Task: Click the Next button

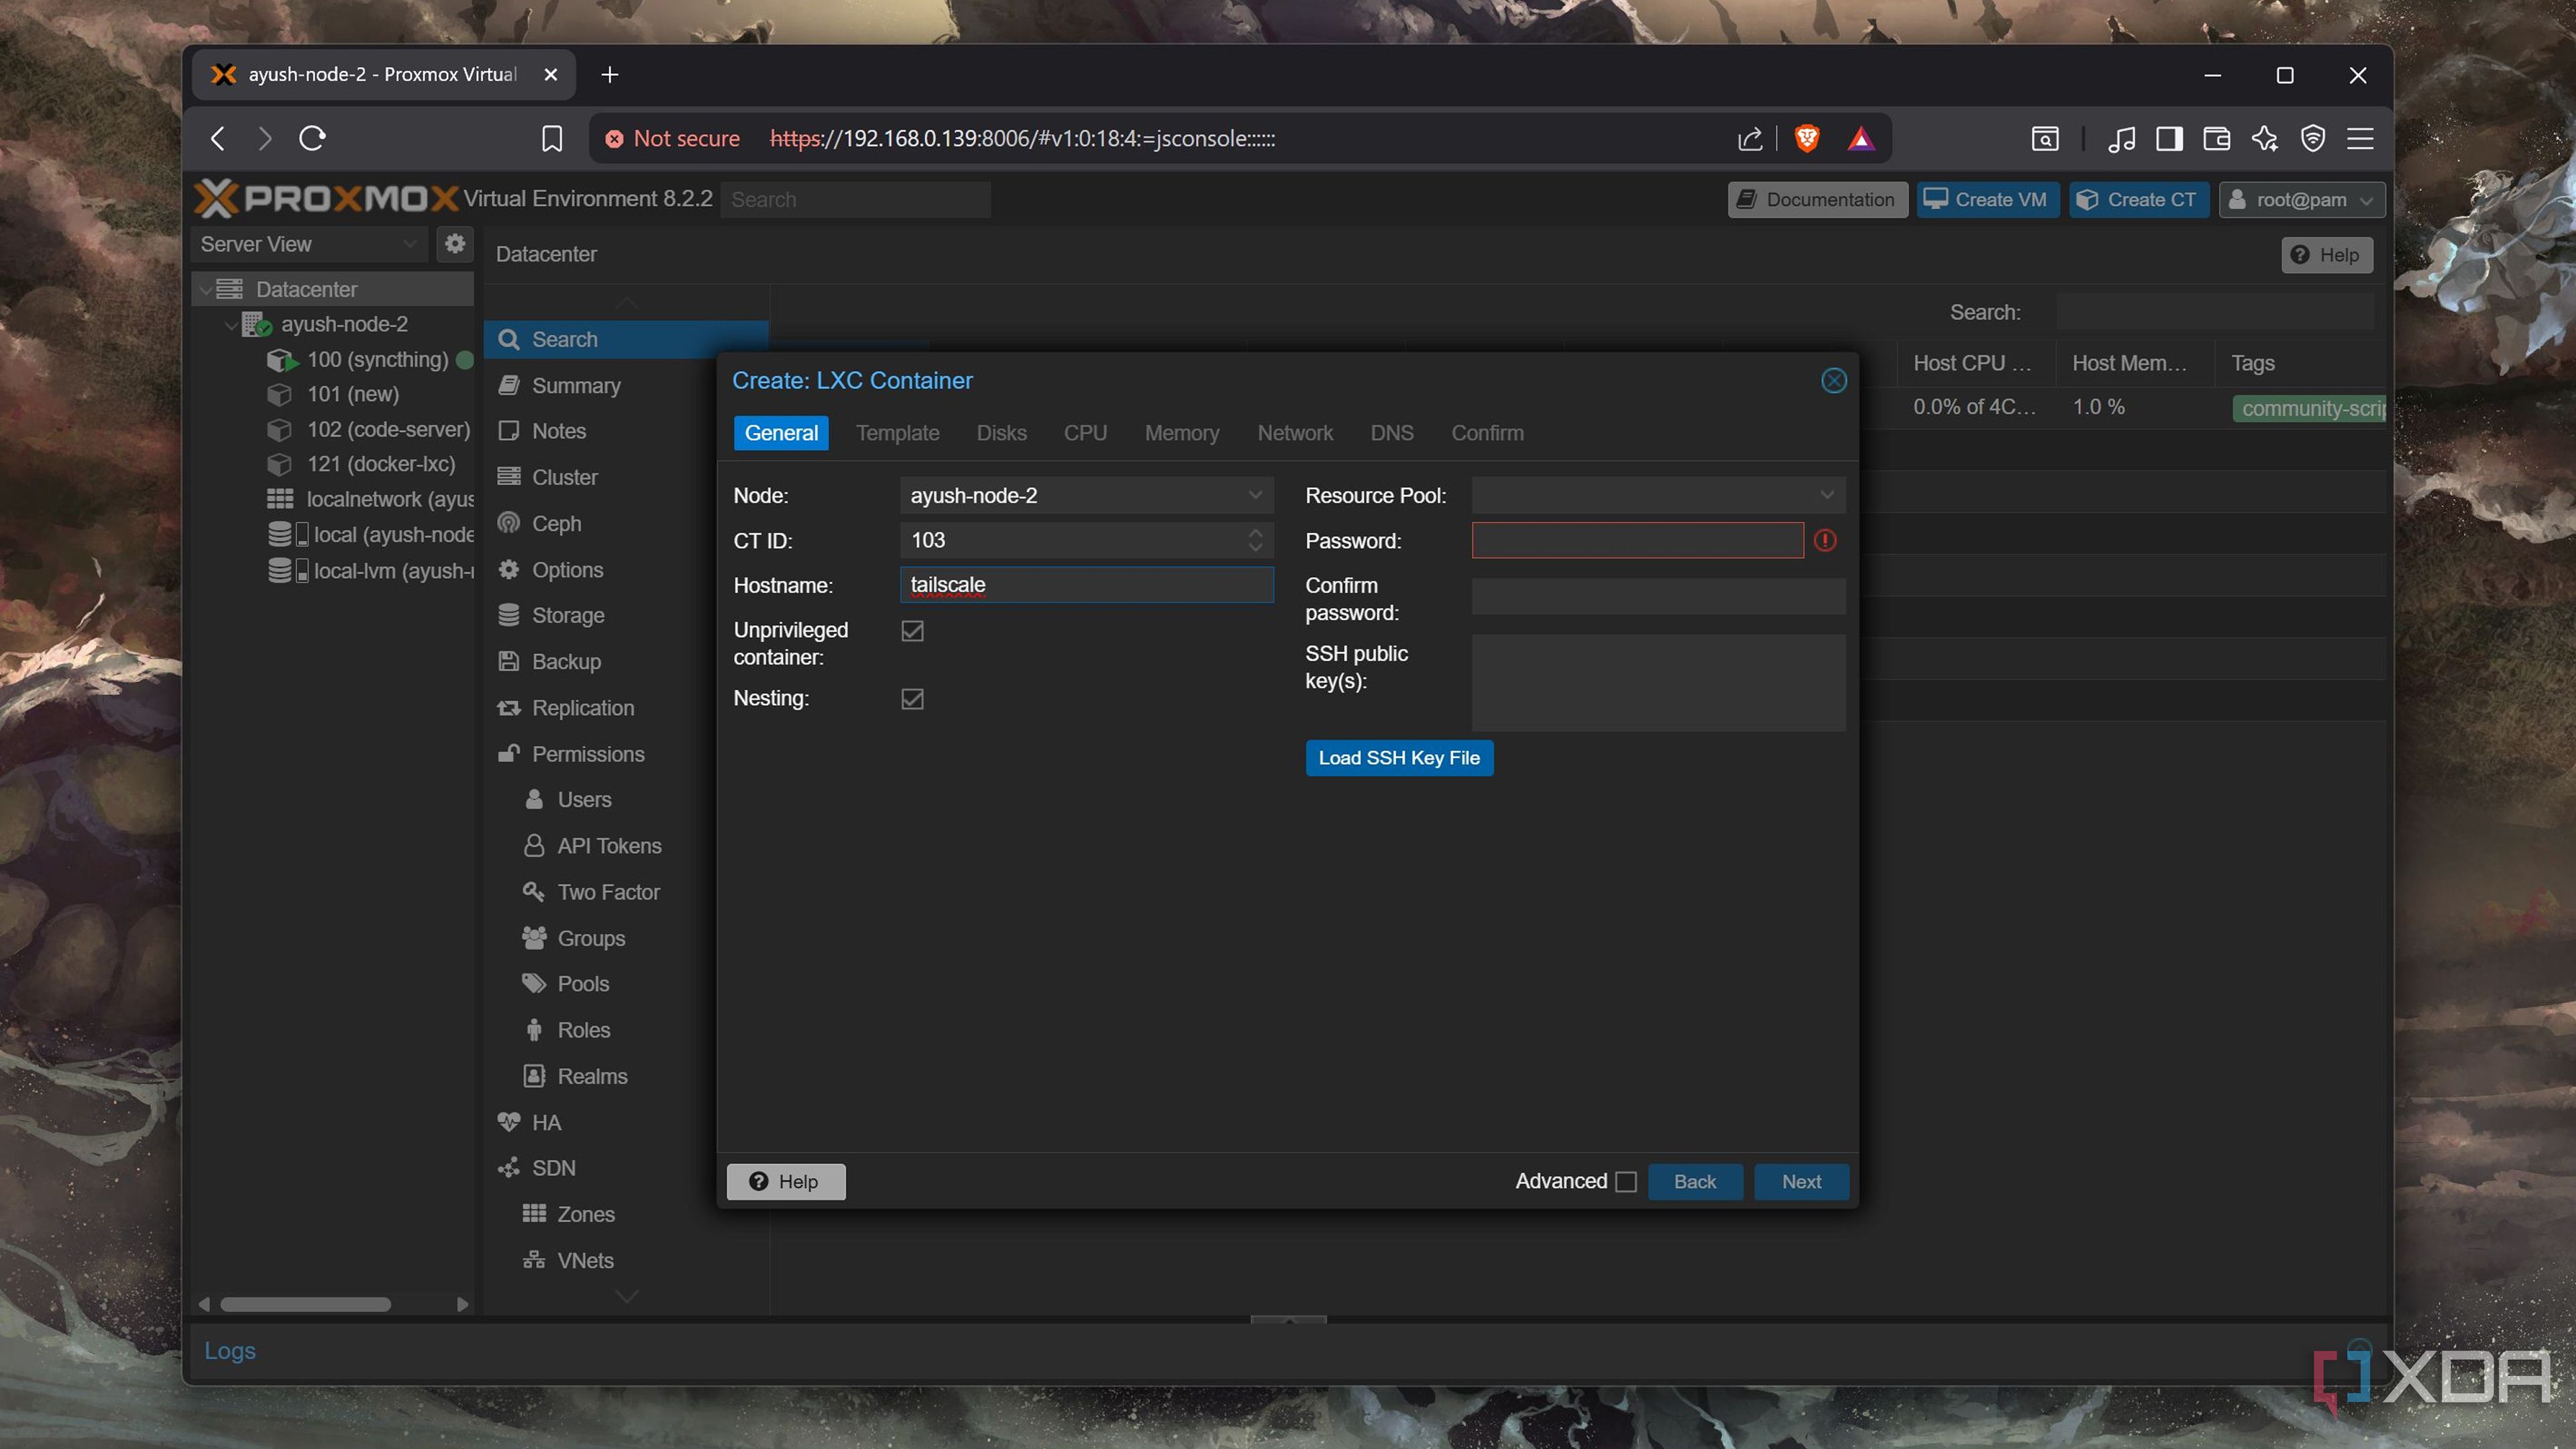Action: click(x=1802, y=1182)
